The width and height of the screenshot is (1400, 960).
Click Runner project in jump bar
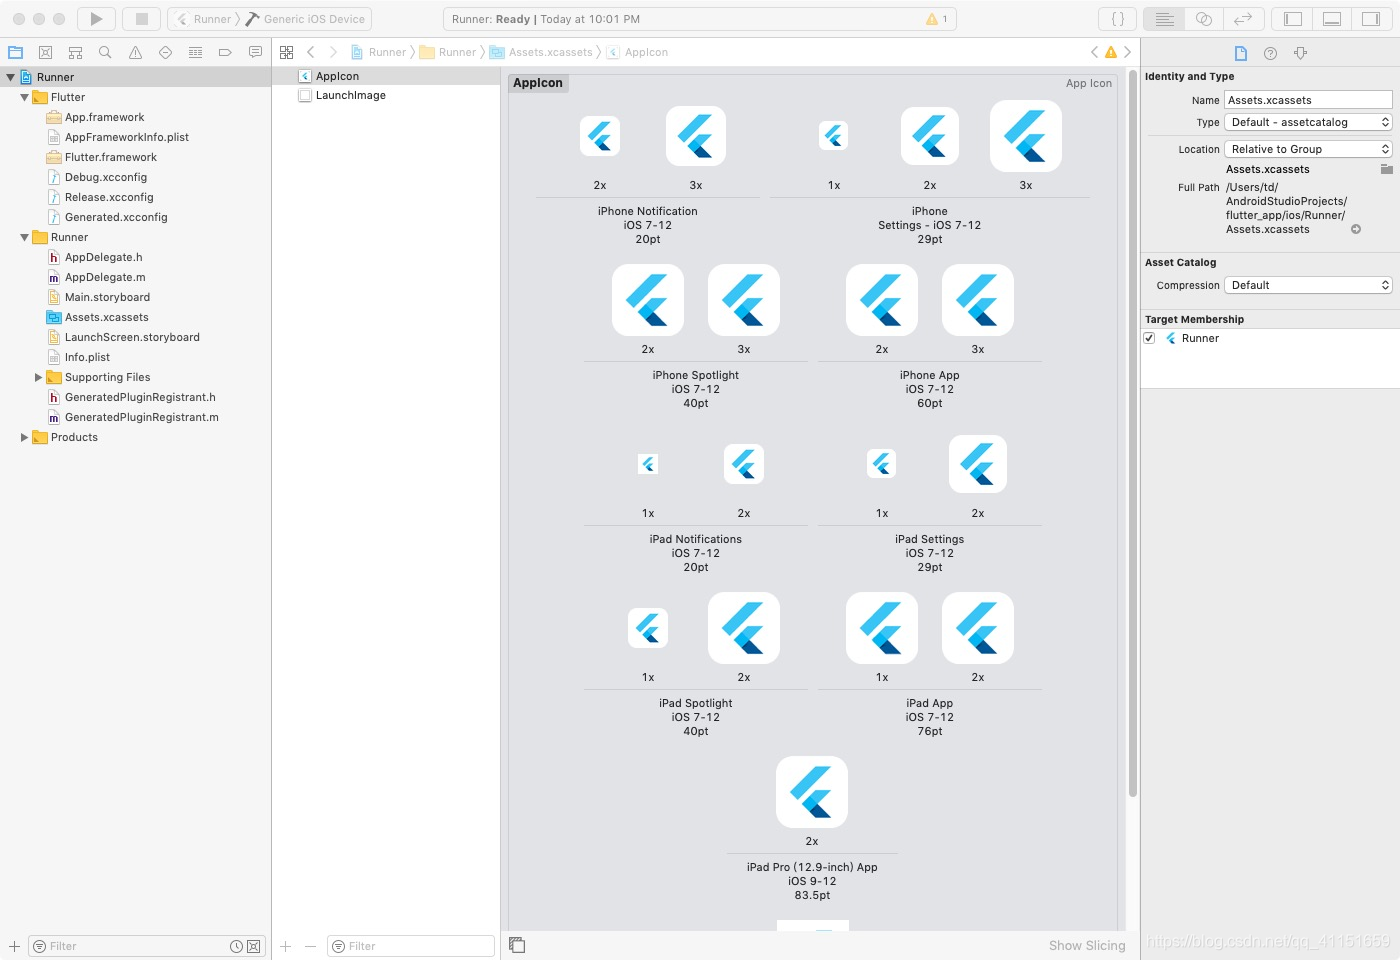[378, 52]
